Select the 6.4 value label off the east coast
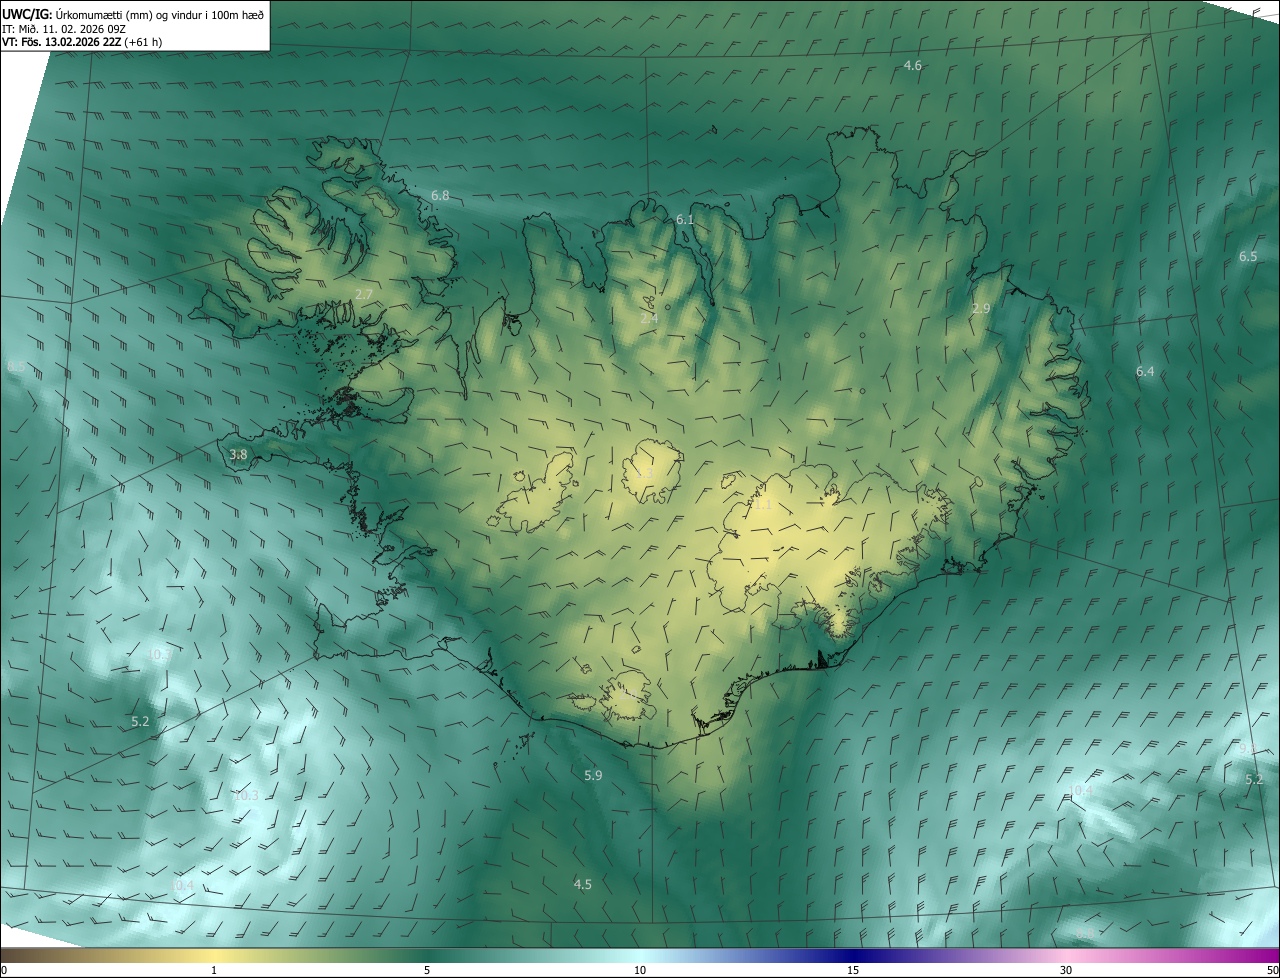This screenshot has height=978, width=1280. pos(1145,371)
